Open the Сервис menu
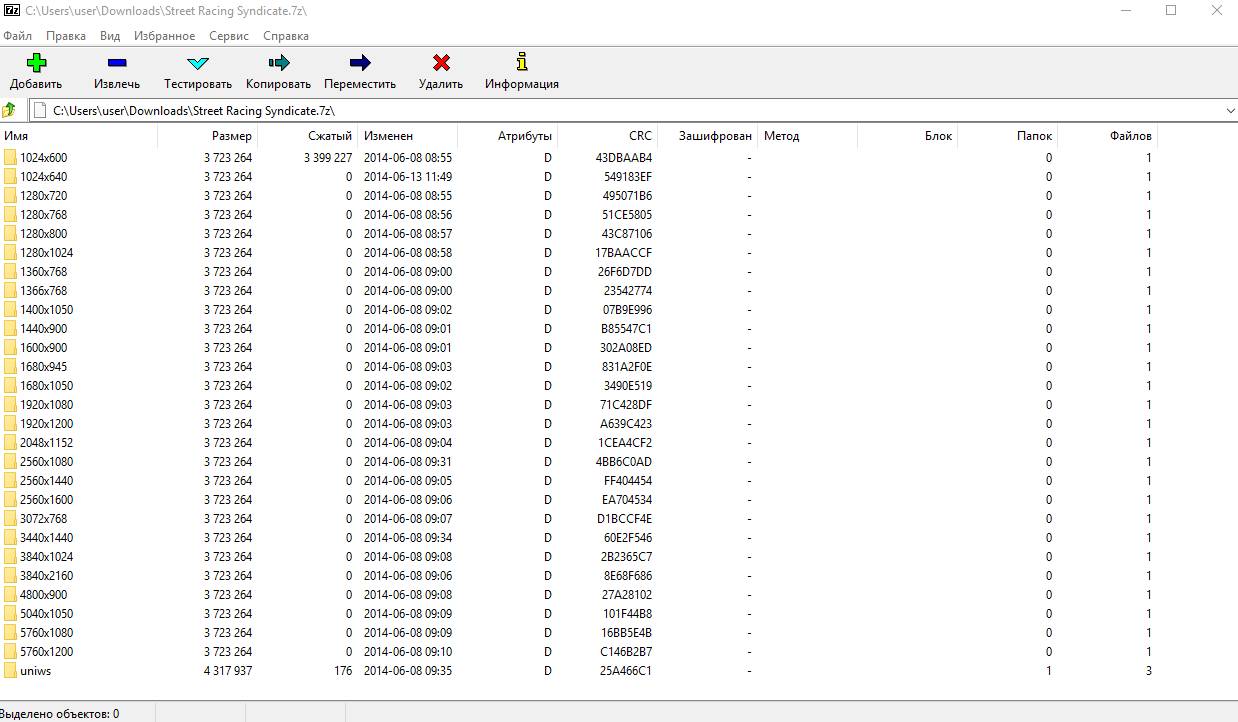The height and width of the screenshot is (722, 1238). 230,36
